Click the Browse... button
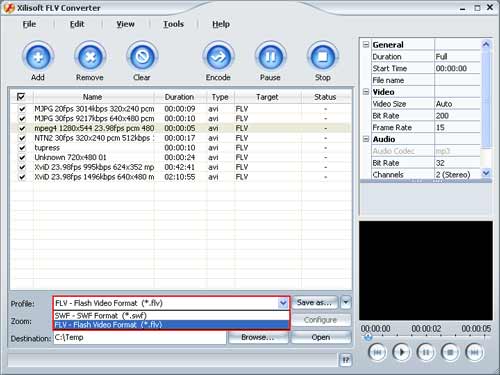Image resolution: width=500 pixels, height=375 pixels. (x=258, y=337)
